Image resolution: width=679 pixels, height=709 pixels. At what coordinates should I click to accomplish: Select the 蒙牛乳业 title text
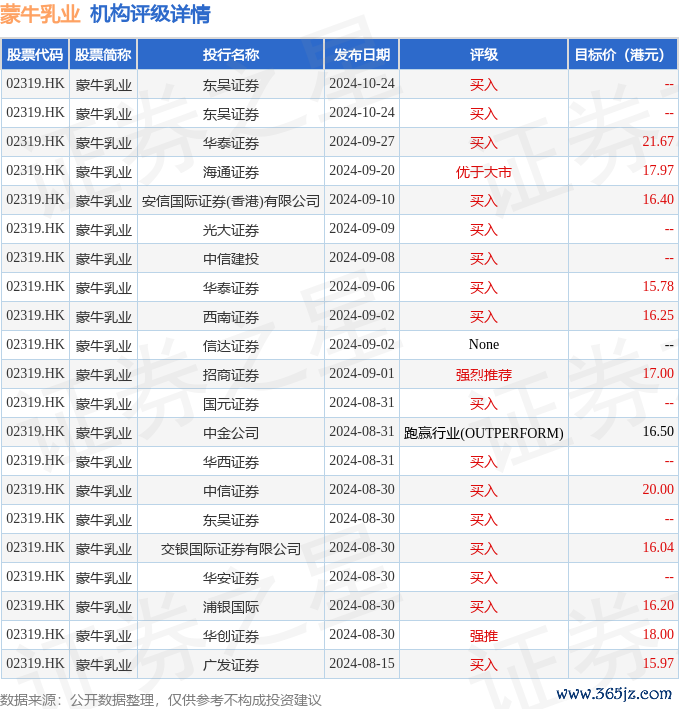point(40,14)
